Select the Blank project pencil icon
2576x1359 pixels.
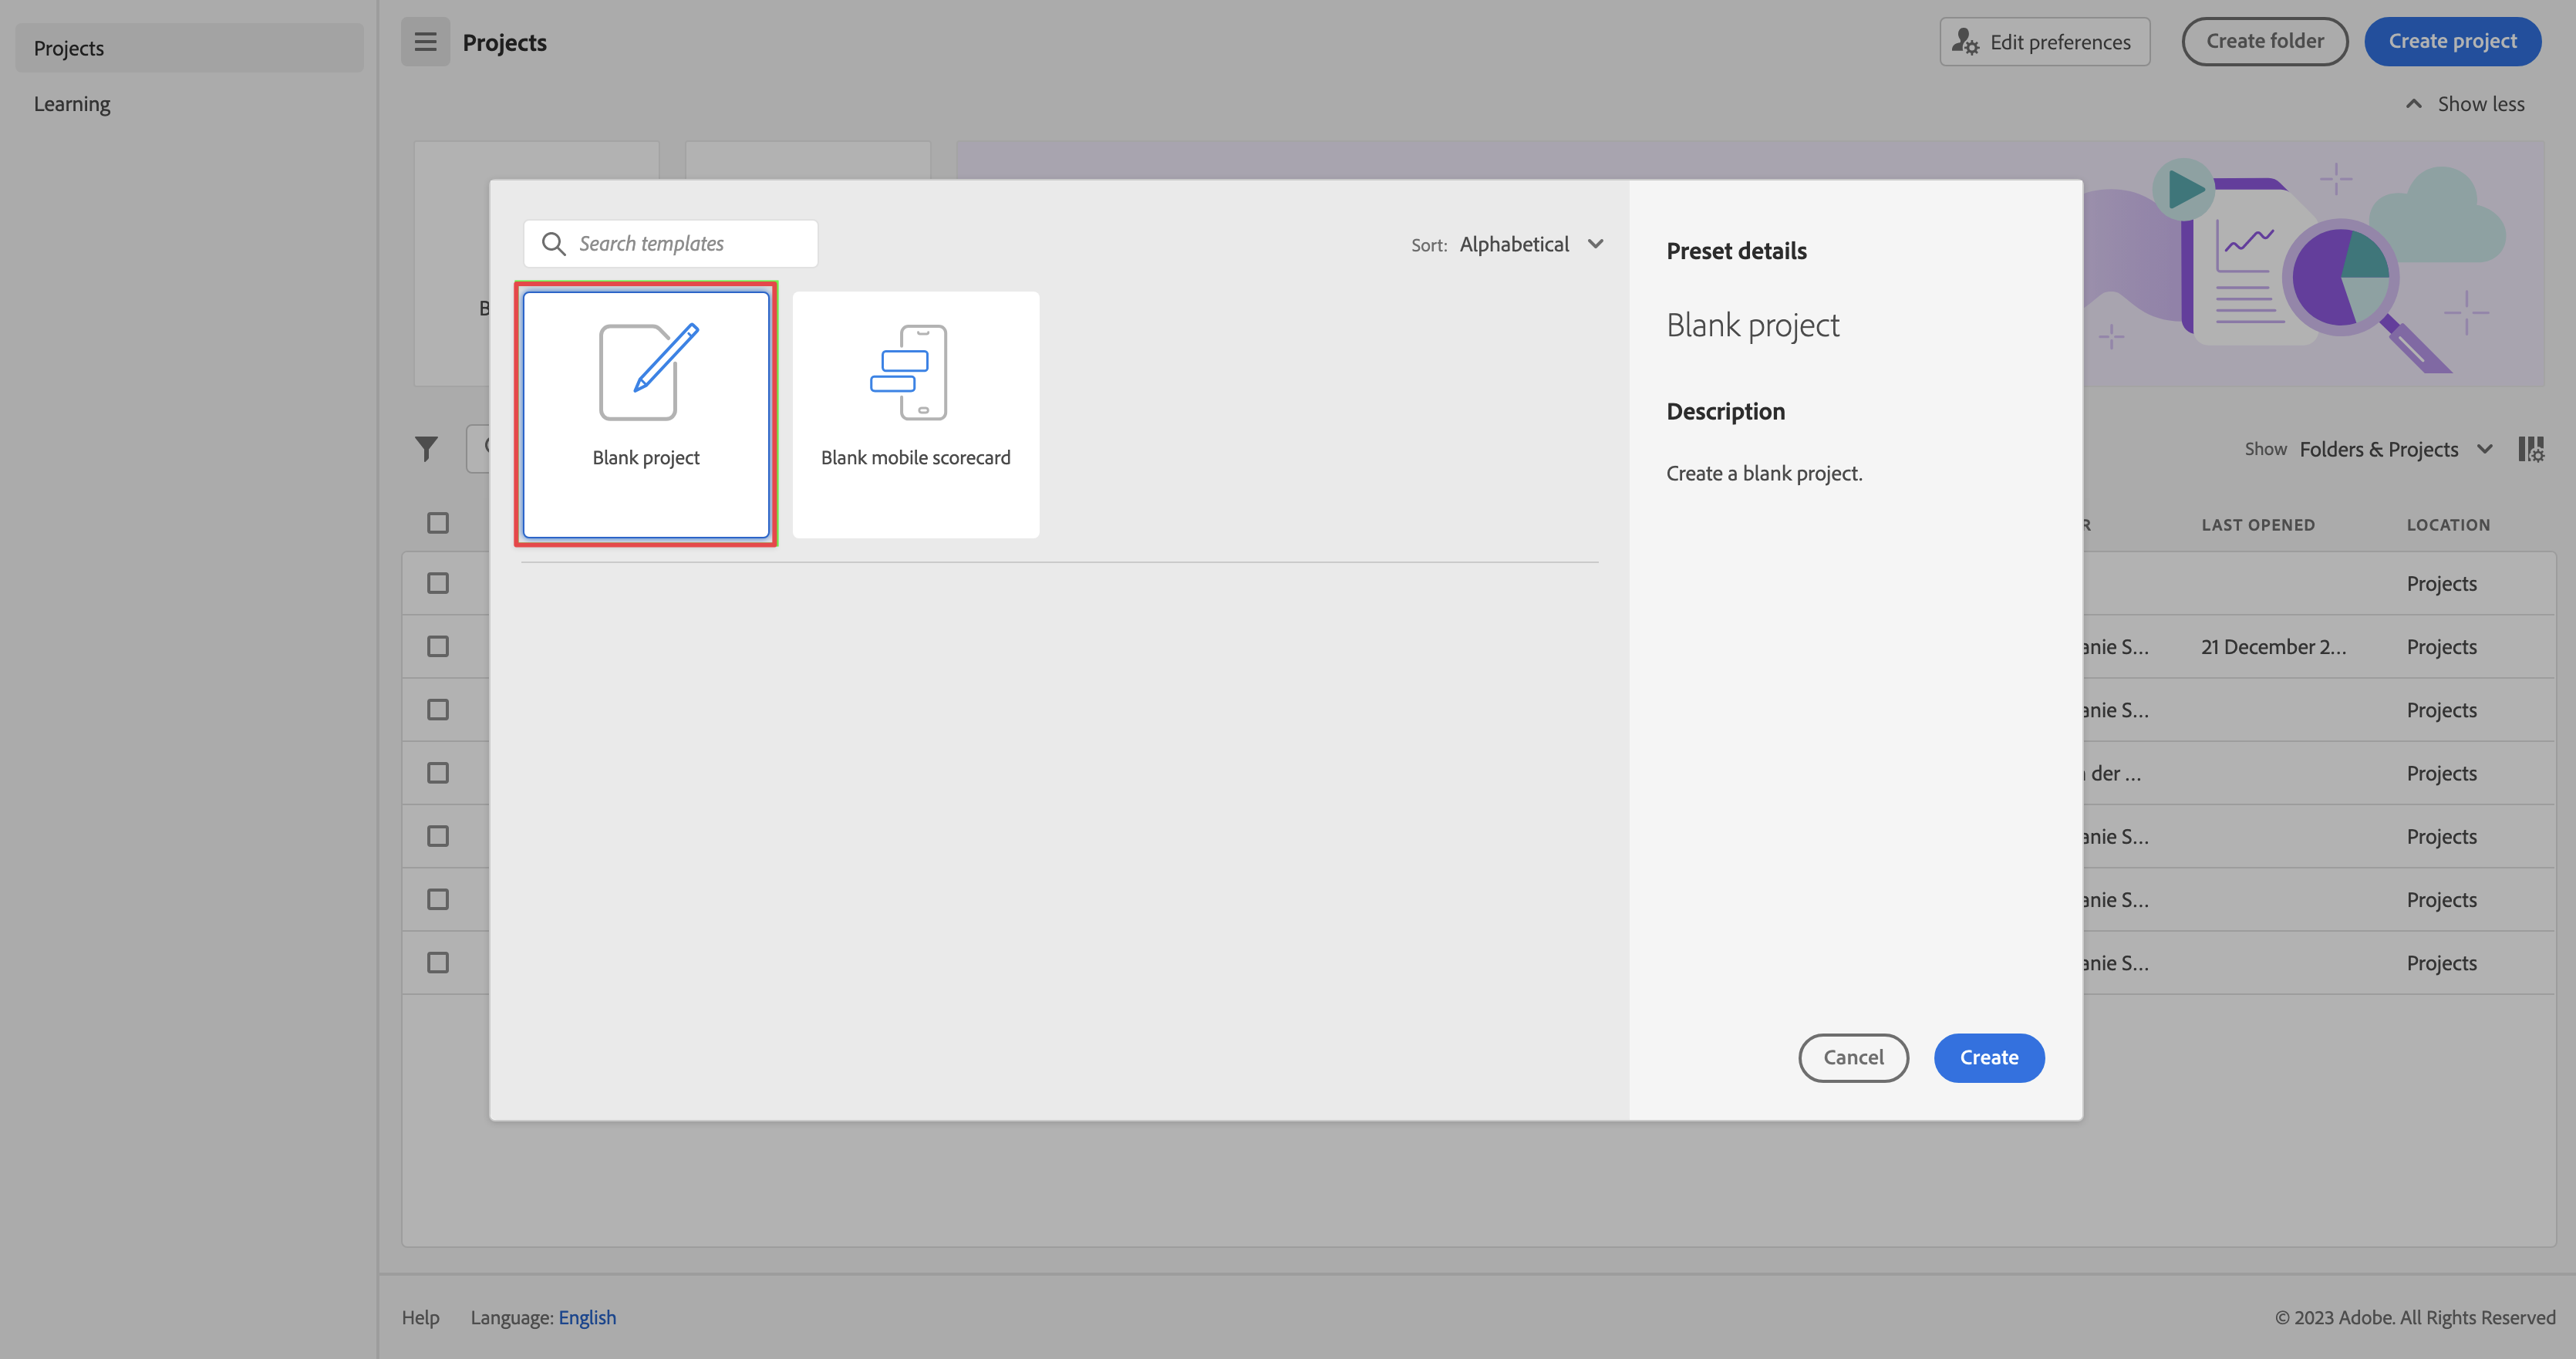pos(648,372)
